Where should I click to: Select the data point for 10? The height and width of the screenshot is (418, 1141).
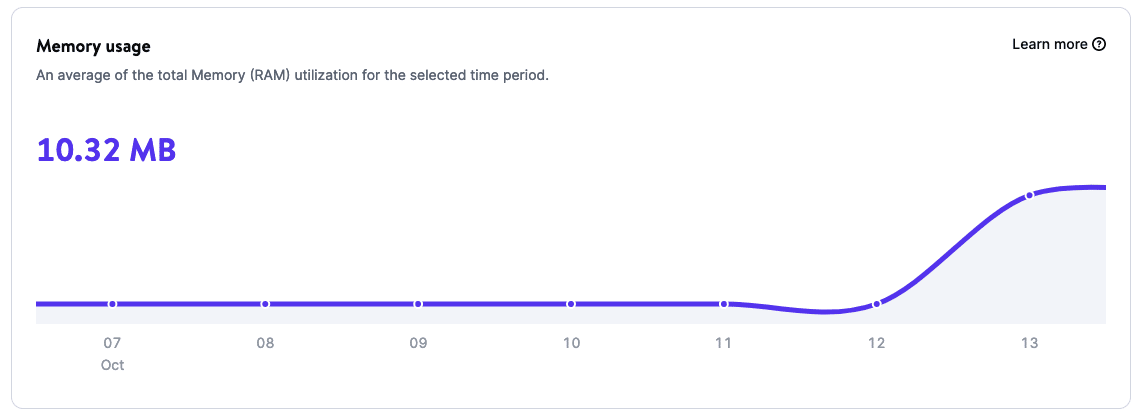click(570, 304)
